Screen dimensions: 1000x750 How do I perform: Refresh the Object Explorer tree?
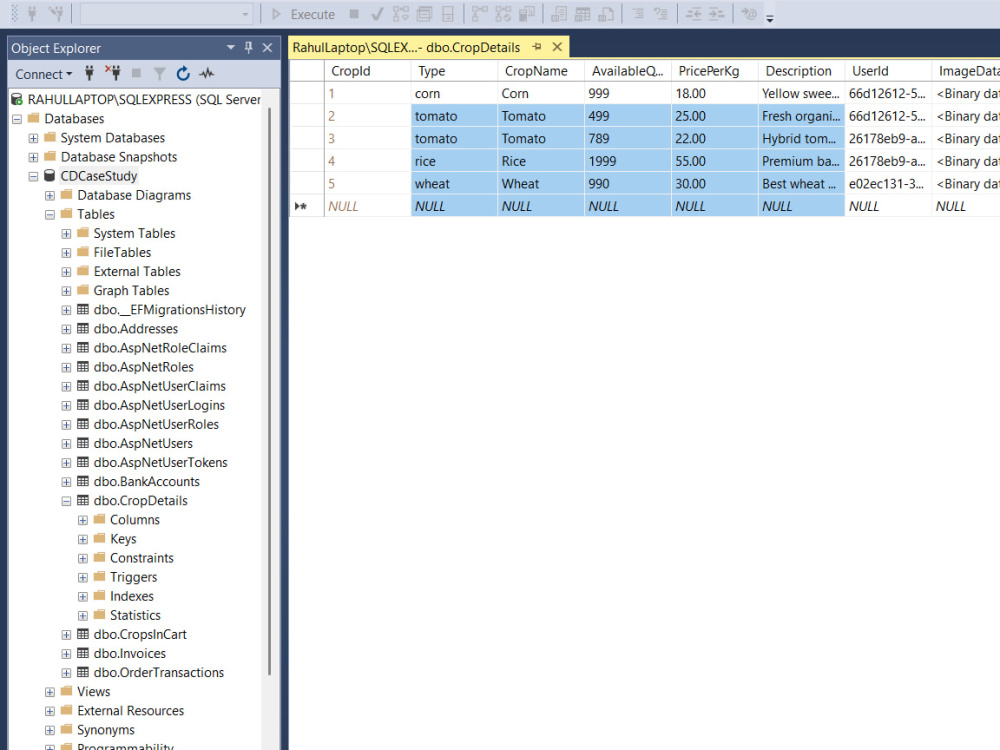pyautogui.click(x=183, y=74)
